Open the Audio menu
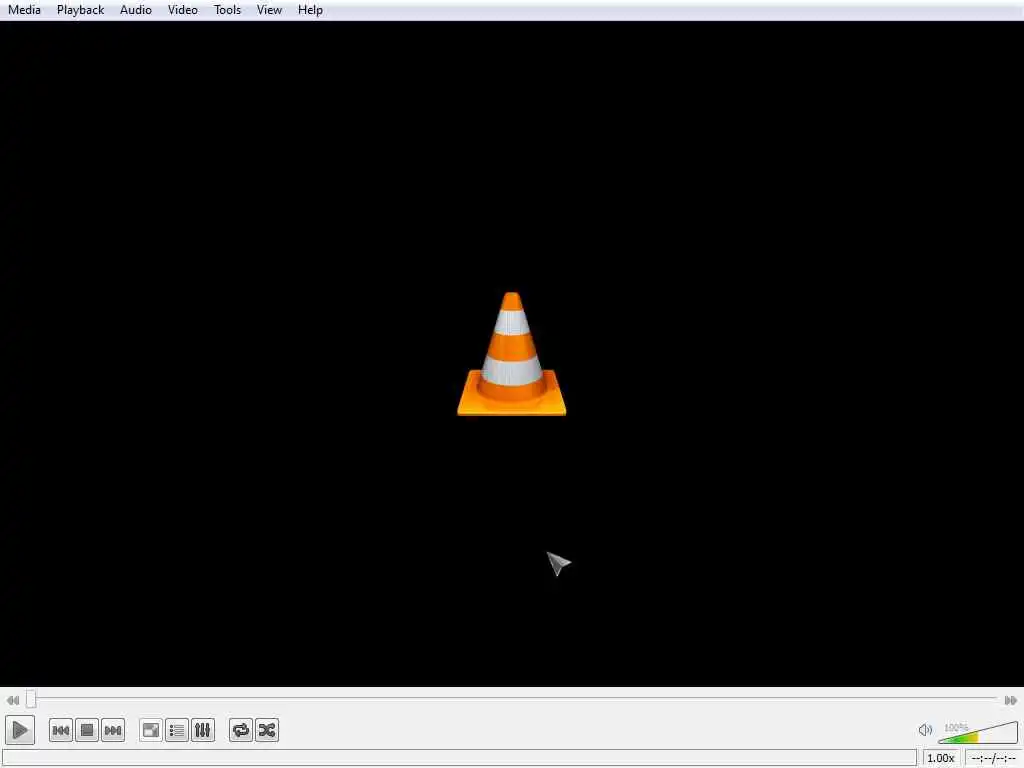 [x=136, y=10]
